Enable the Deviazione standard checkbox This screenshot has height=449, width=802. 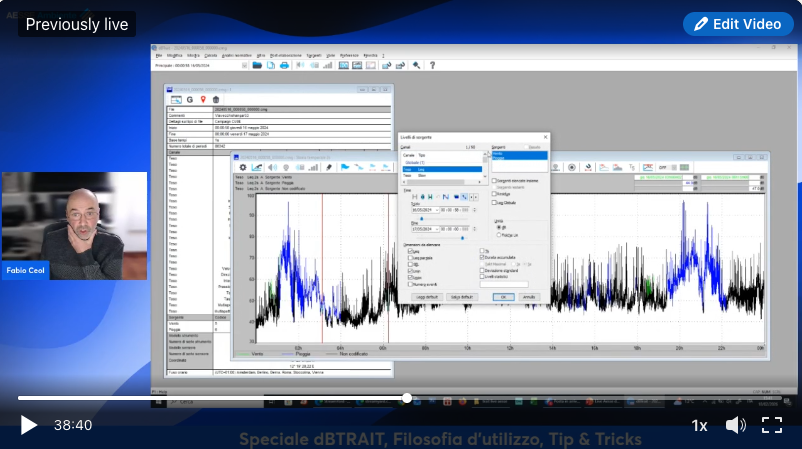click(x=482, y=271)
